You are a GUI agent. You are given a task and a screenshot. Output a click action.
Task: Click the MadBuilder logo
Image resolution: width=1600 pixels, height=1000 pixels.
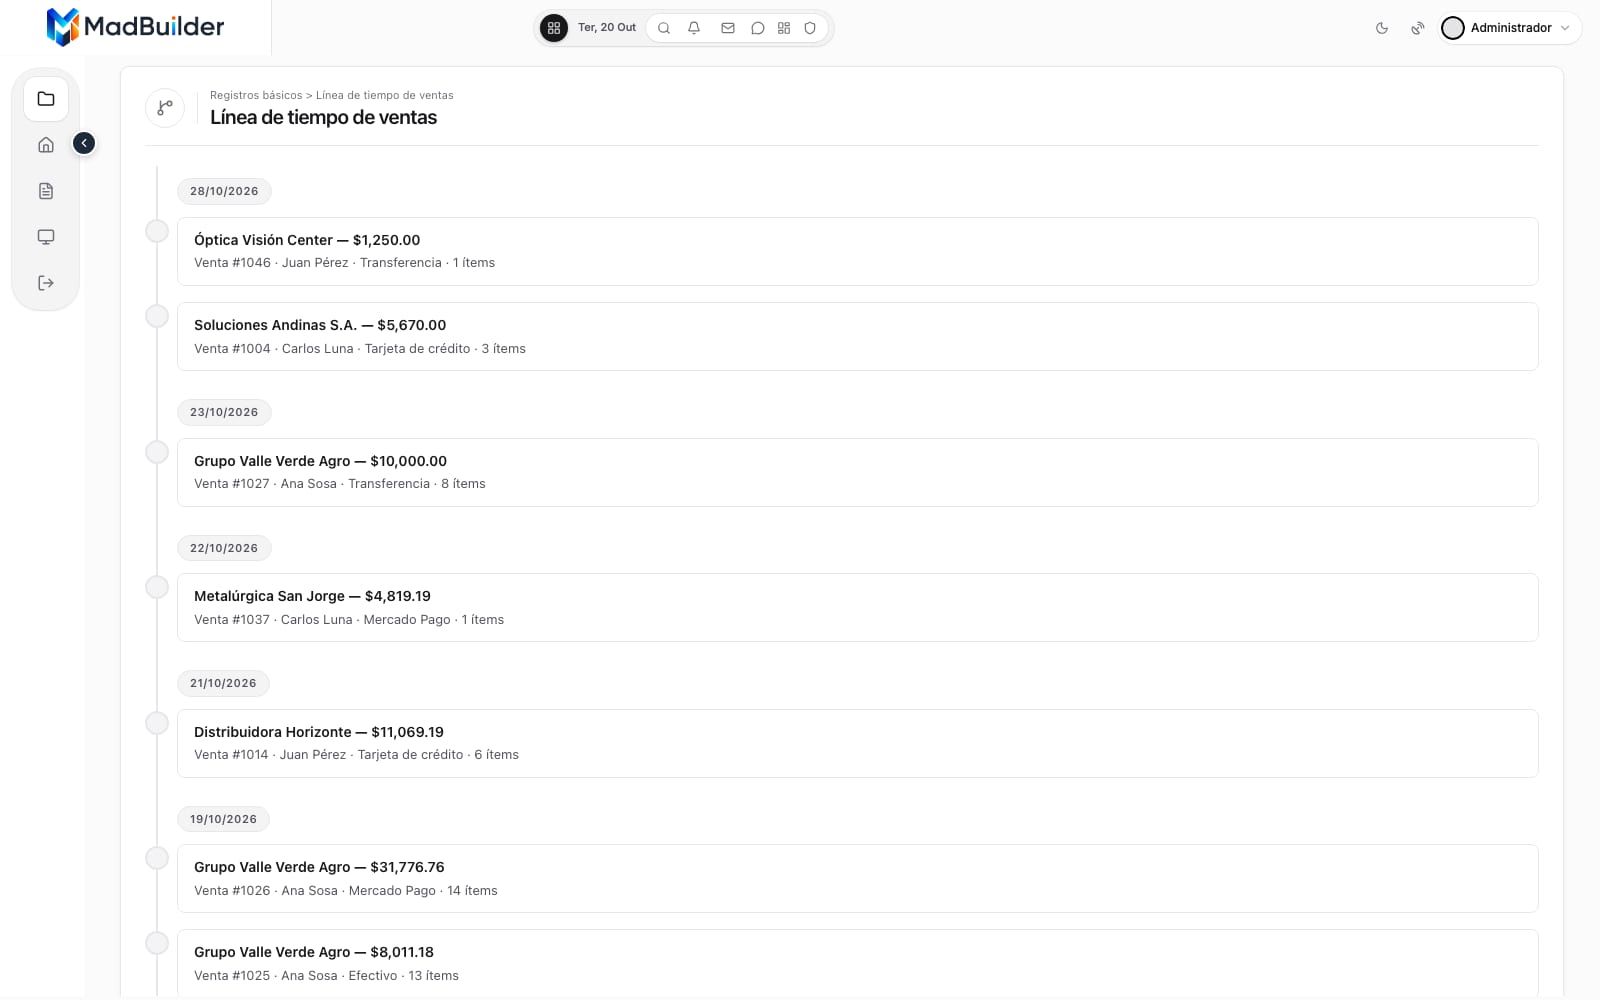[x=135, y=27]
